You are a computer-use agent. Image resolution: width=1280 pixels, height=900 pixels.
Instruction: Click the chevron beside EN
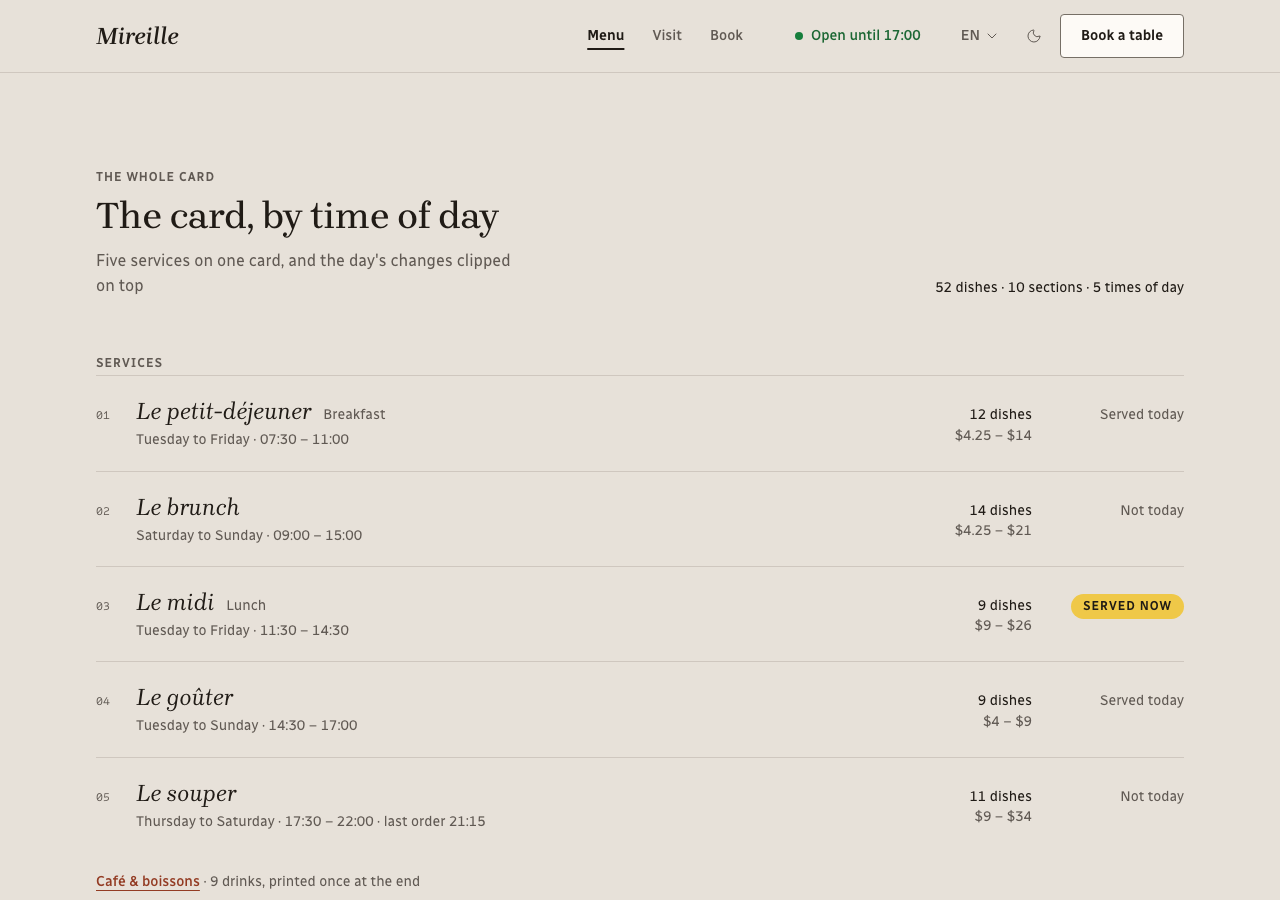pyautogui.click(x=992, y=36)
